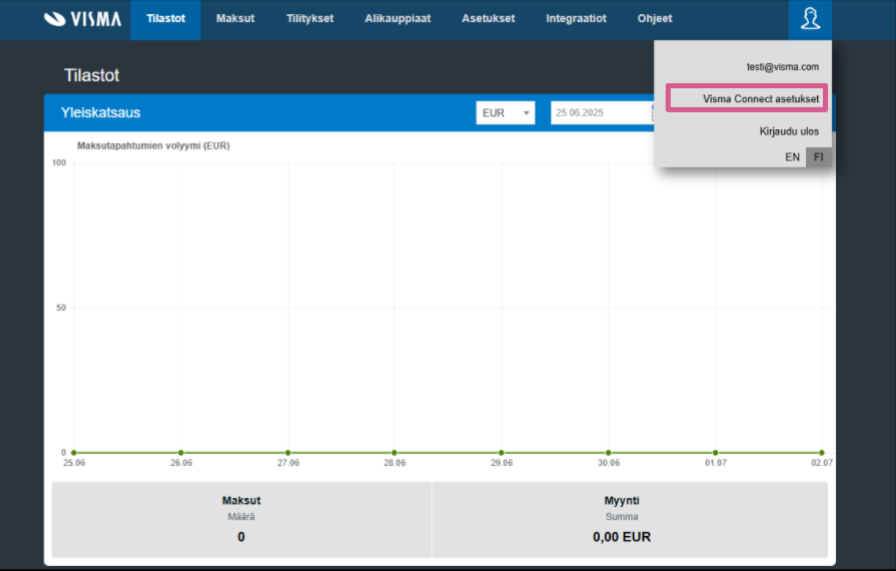This screenshot has width=896, height=571.
Task: Expand the EUR currency dropdown
Action: [x=505, y=113]
